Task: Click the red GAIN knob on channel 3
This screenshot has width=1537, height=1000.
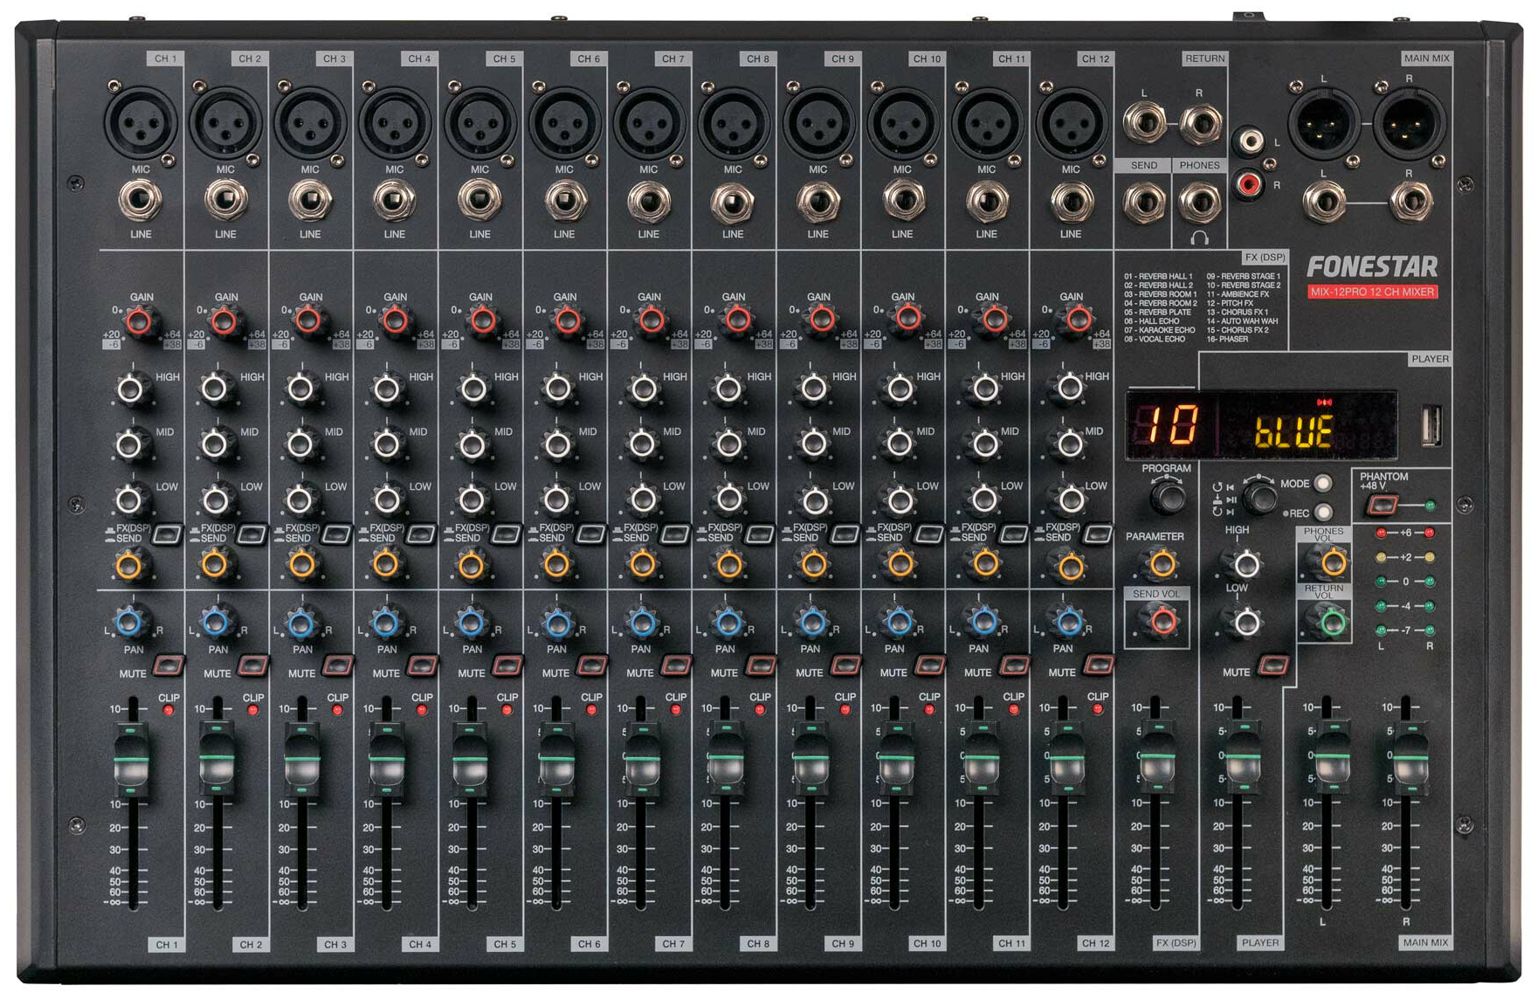Action: [x=309, y=321]
